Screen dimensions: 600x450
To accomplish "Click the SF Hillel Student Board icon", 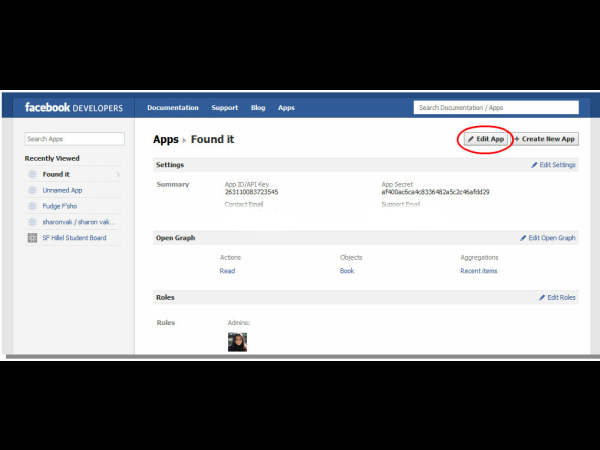I will pyautogui.click(x=33, y=238).
